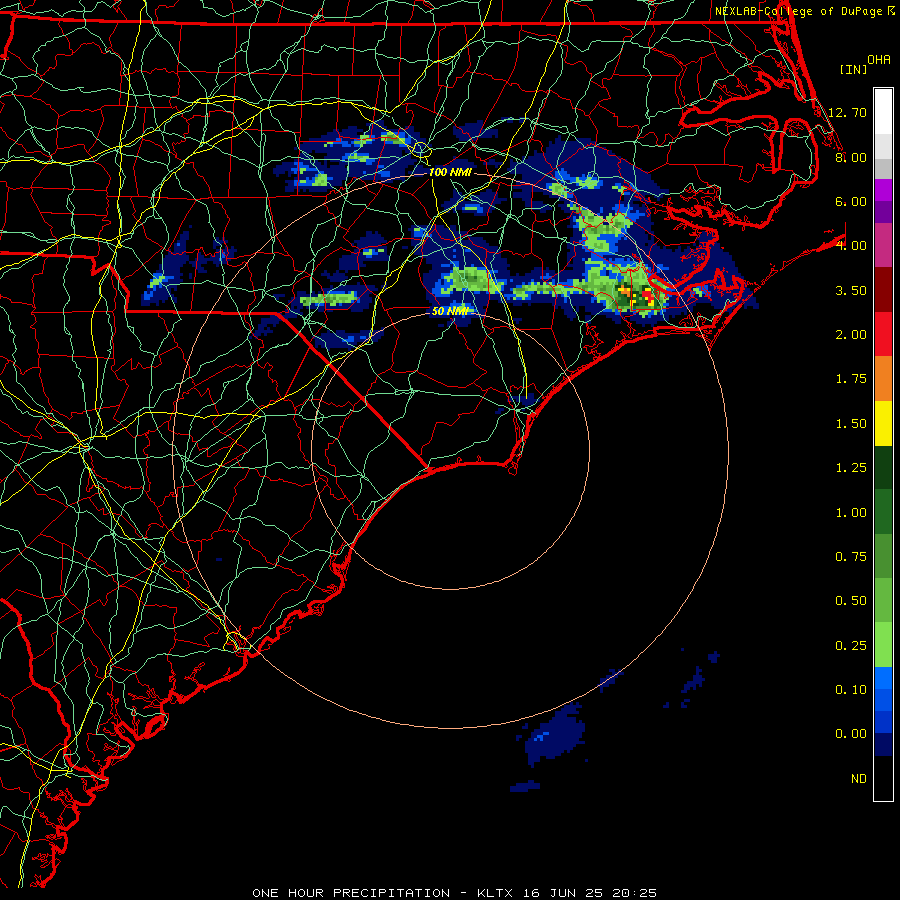
Task: Select the '0.25' scale label
Action: 851,645
